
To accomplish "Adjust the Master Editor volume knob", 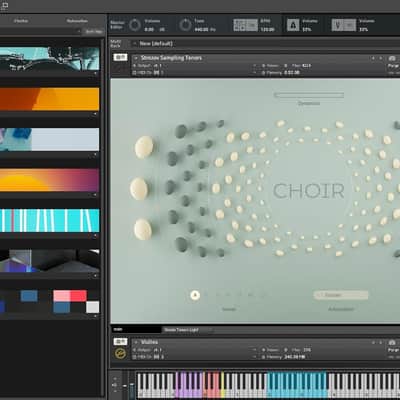I will [x=135, y=25].
